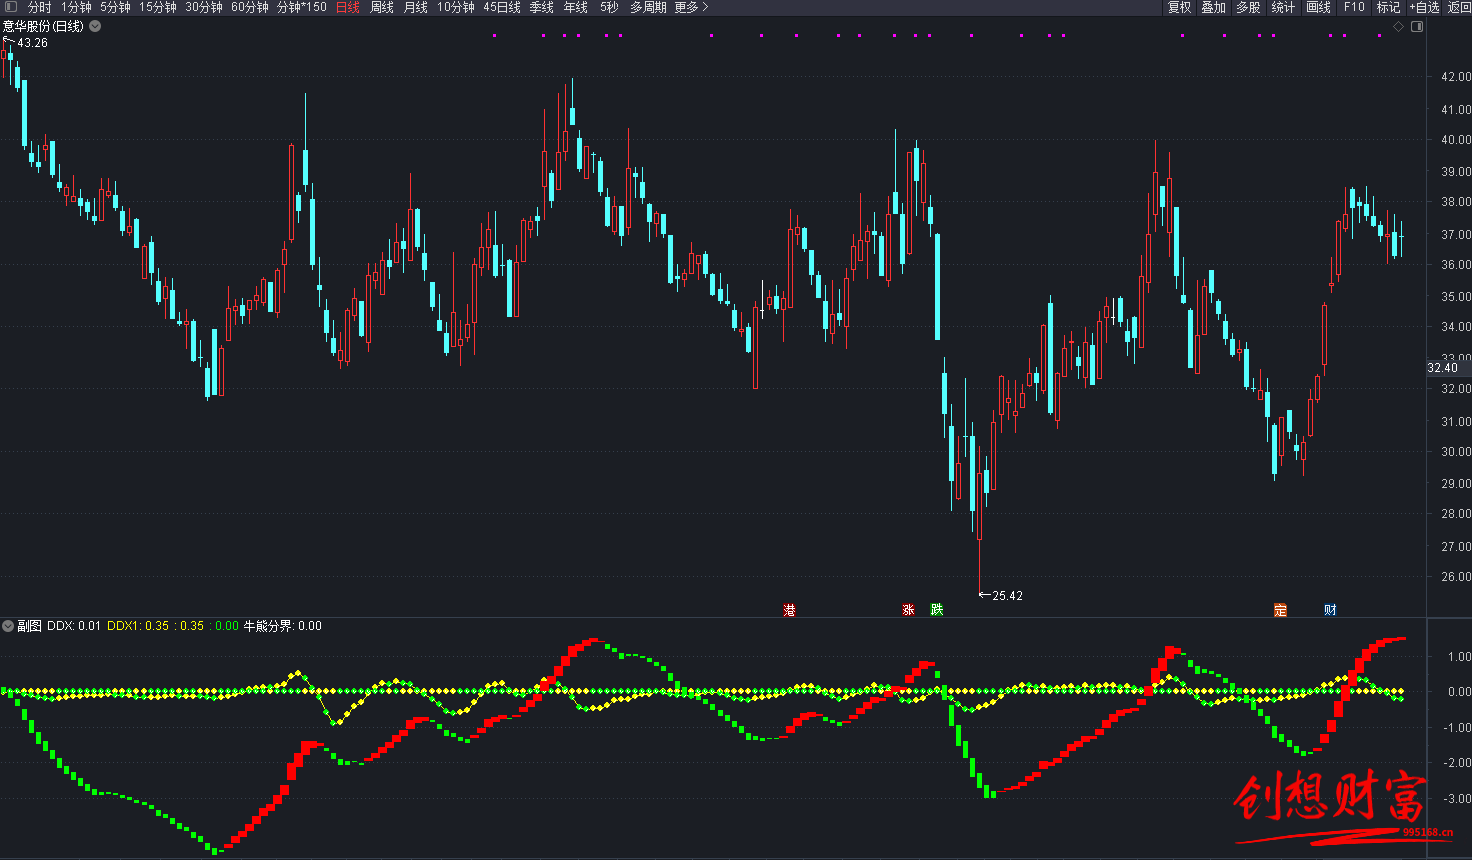Click the 26.00 price axis label
Image resolution: width=1472 pixels, height=860 pixels.
[x=1455, y=577]
